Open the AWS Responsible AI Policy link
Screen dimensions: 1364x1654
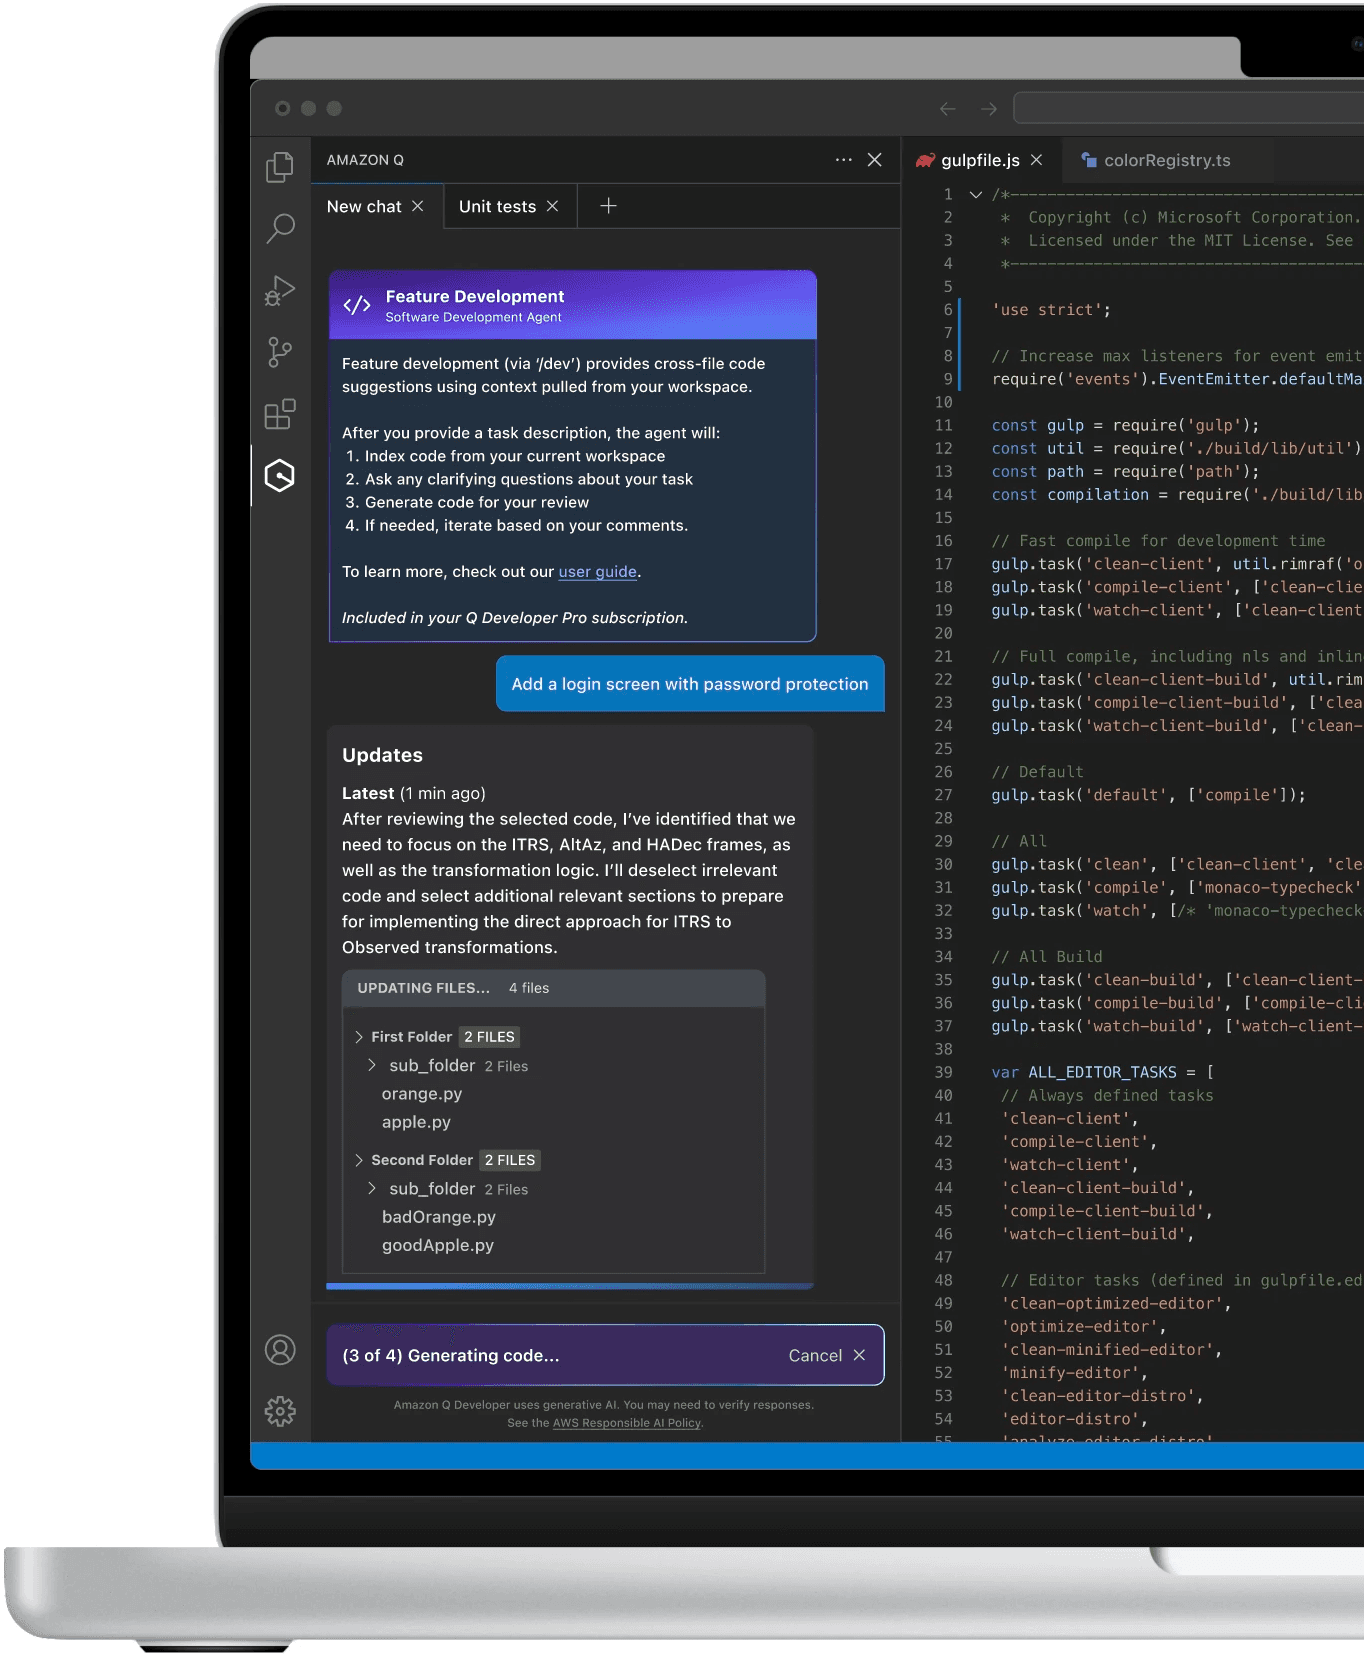tap(627, 1423)
